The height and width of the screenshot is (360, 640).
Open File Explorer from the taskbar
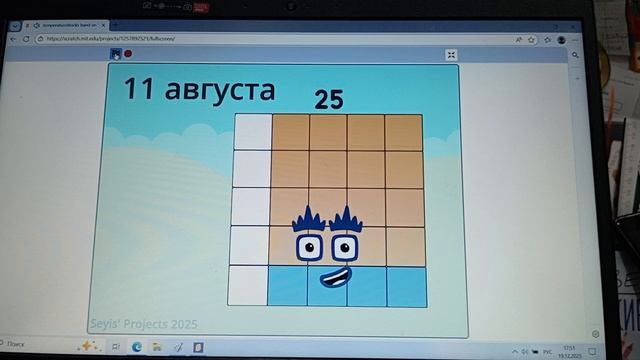[x=157, y=347]
